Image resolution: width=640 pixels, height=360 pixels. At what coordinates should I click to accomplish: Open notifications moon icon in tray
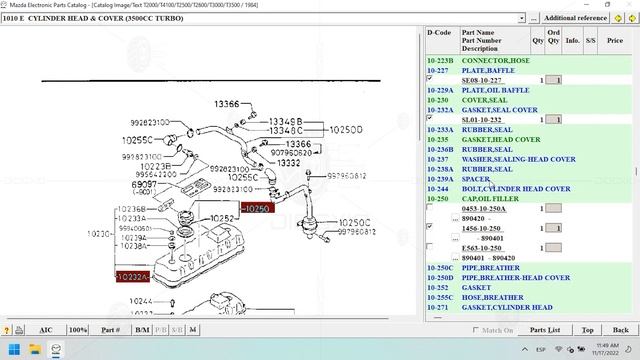point(629,349)
